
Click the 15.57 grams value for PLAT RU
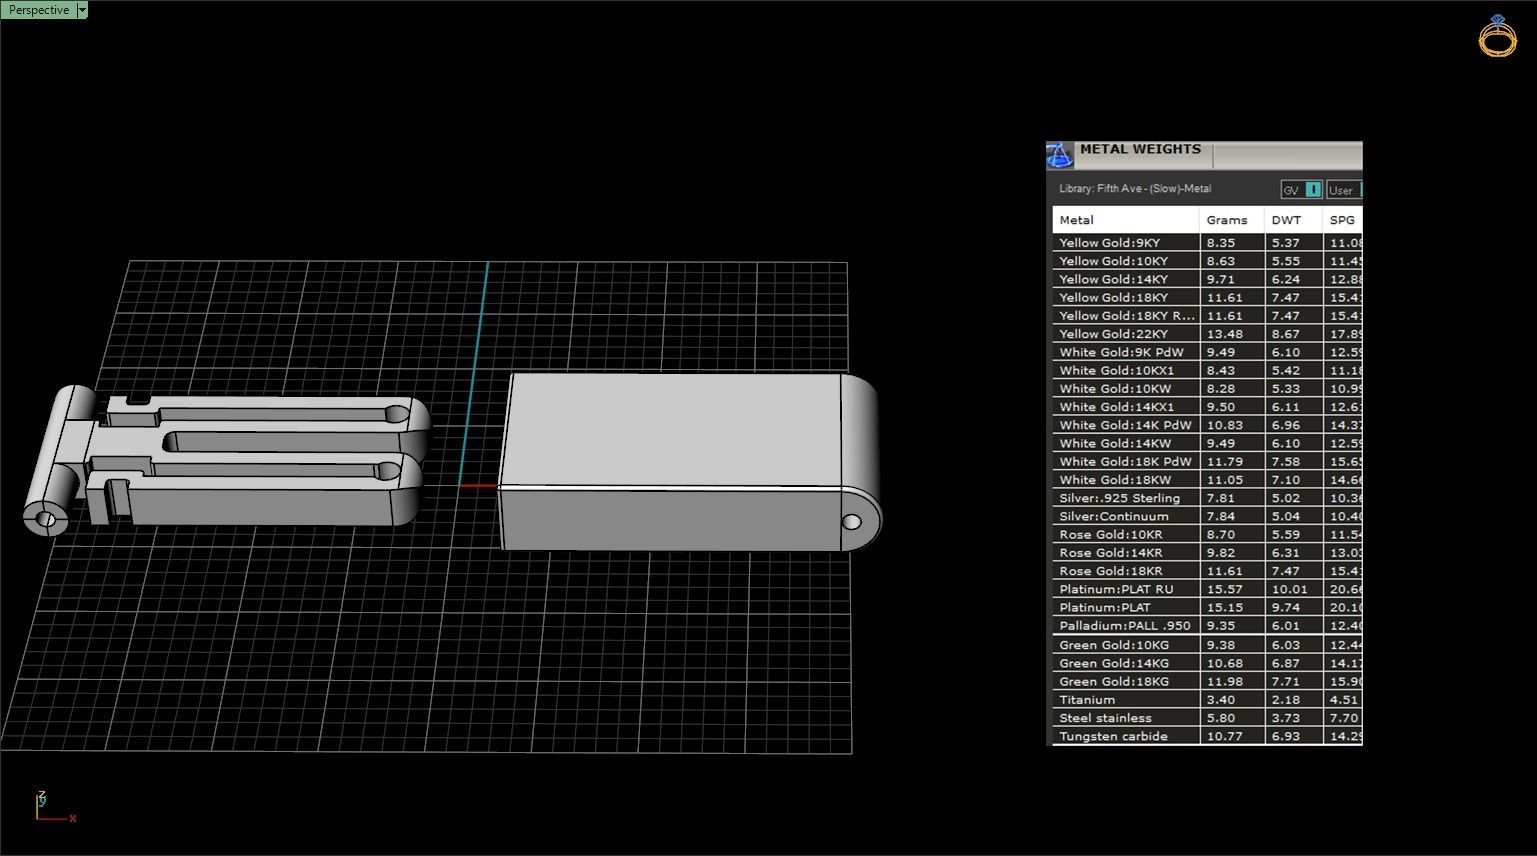click(x=1224, y=589)
